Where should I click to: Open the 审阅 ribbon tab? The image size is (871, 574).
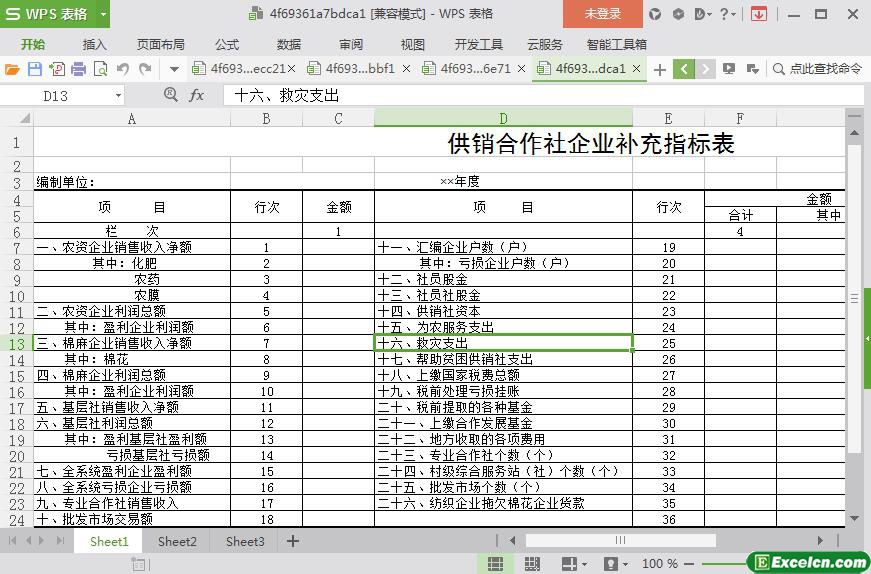[351, 44]
